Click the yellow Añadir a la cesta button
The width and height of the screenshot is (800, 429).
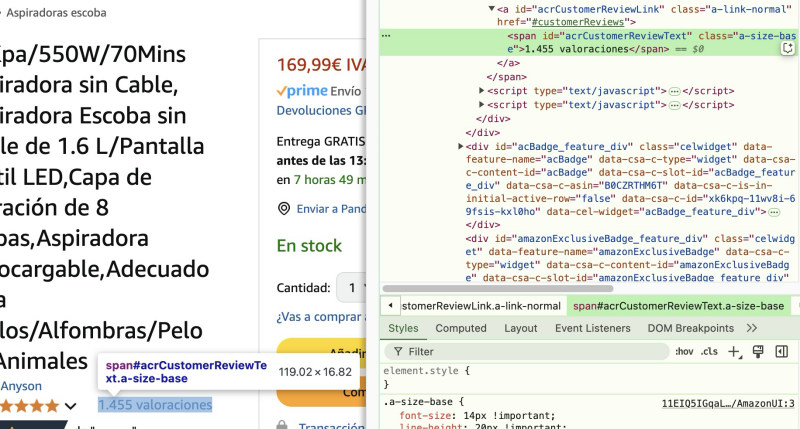click(x=321, y=350)
